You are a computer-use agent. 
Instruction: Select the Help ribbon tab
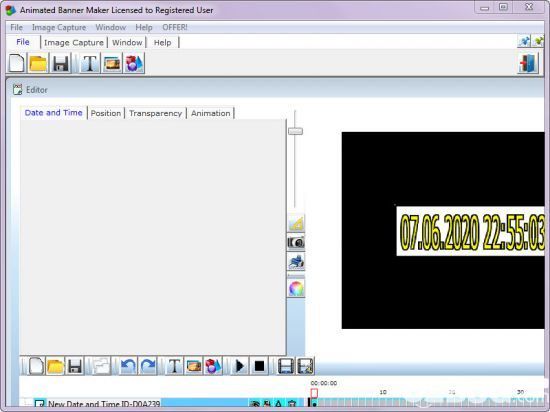162,42
